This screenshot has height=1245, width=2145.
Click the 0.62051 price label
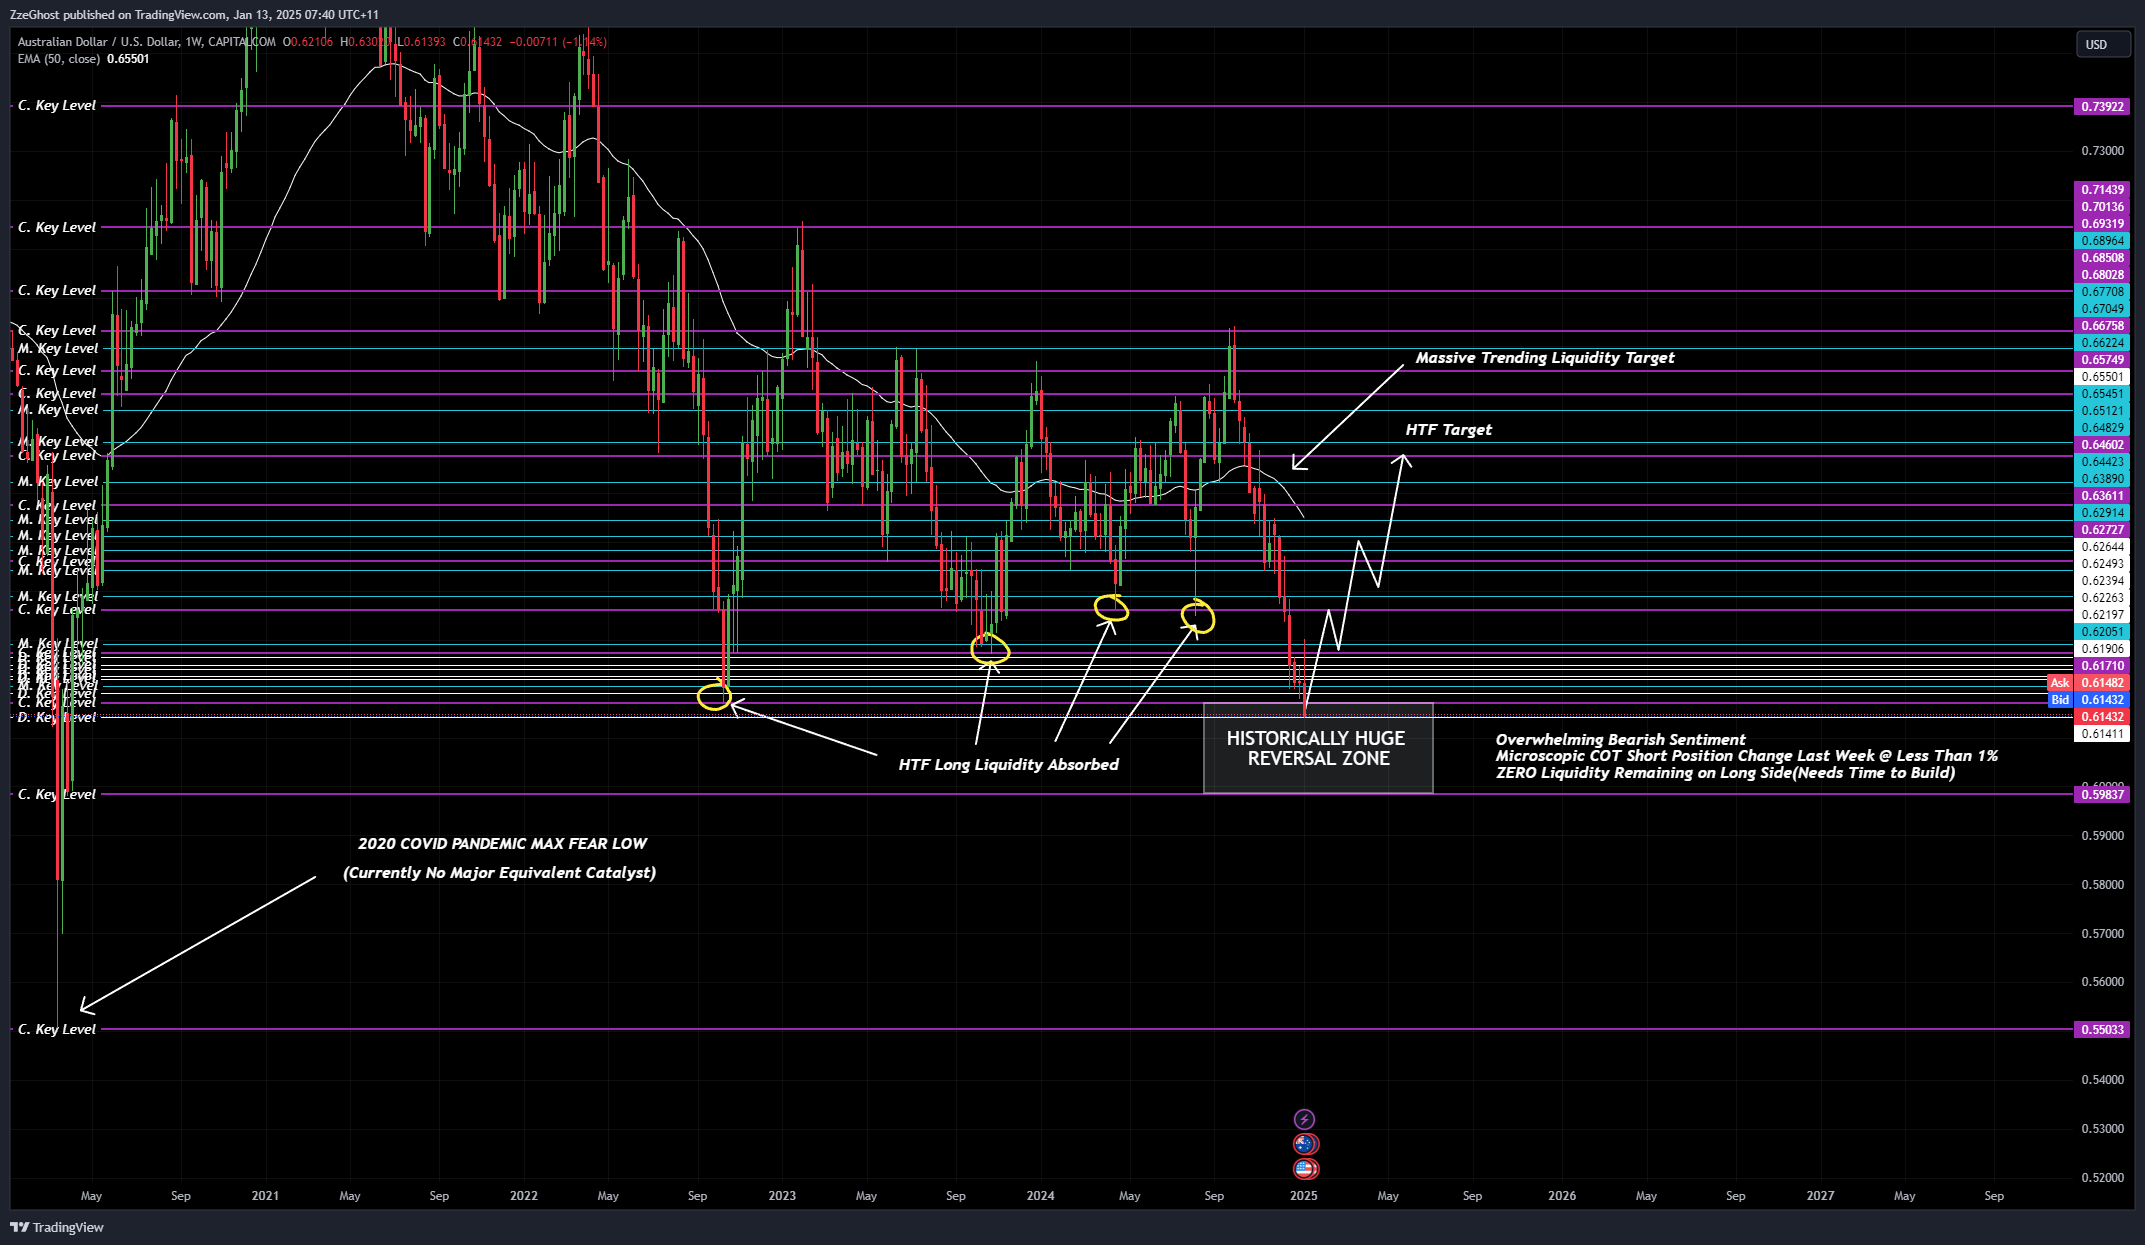[2102, 632]
